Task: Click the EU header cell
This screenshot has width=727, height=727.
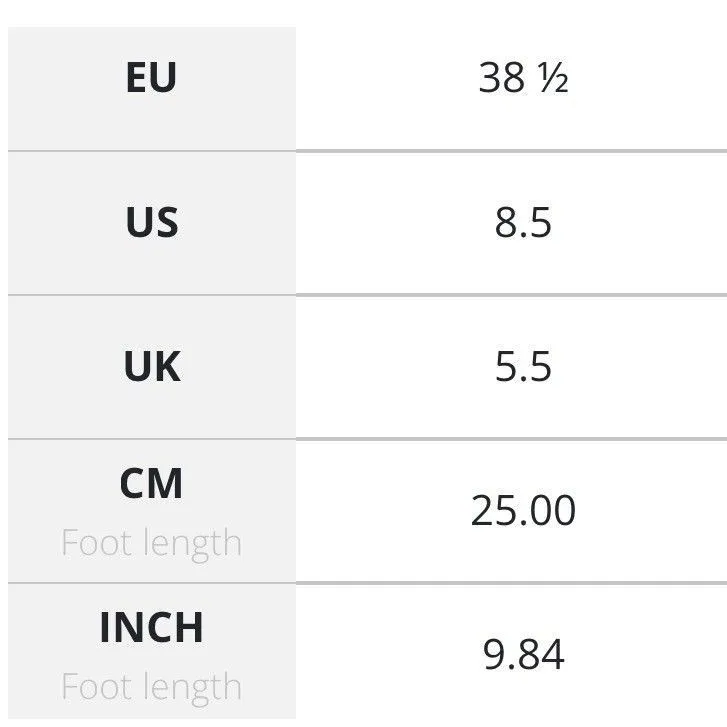Action: (152, 89)
